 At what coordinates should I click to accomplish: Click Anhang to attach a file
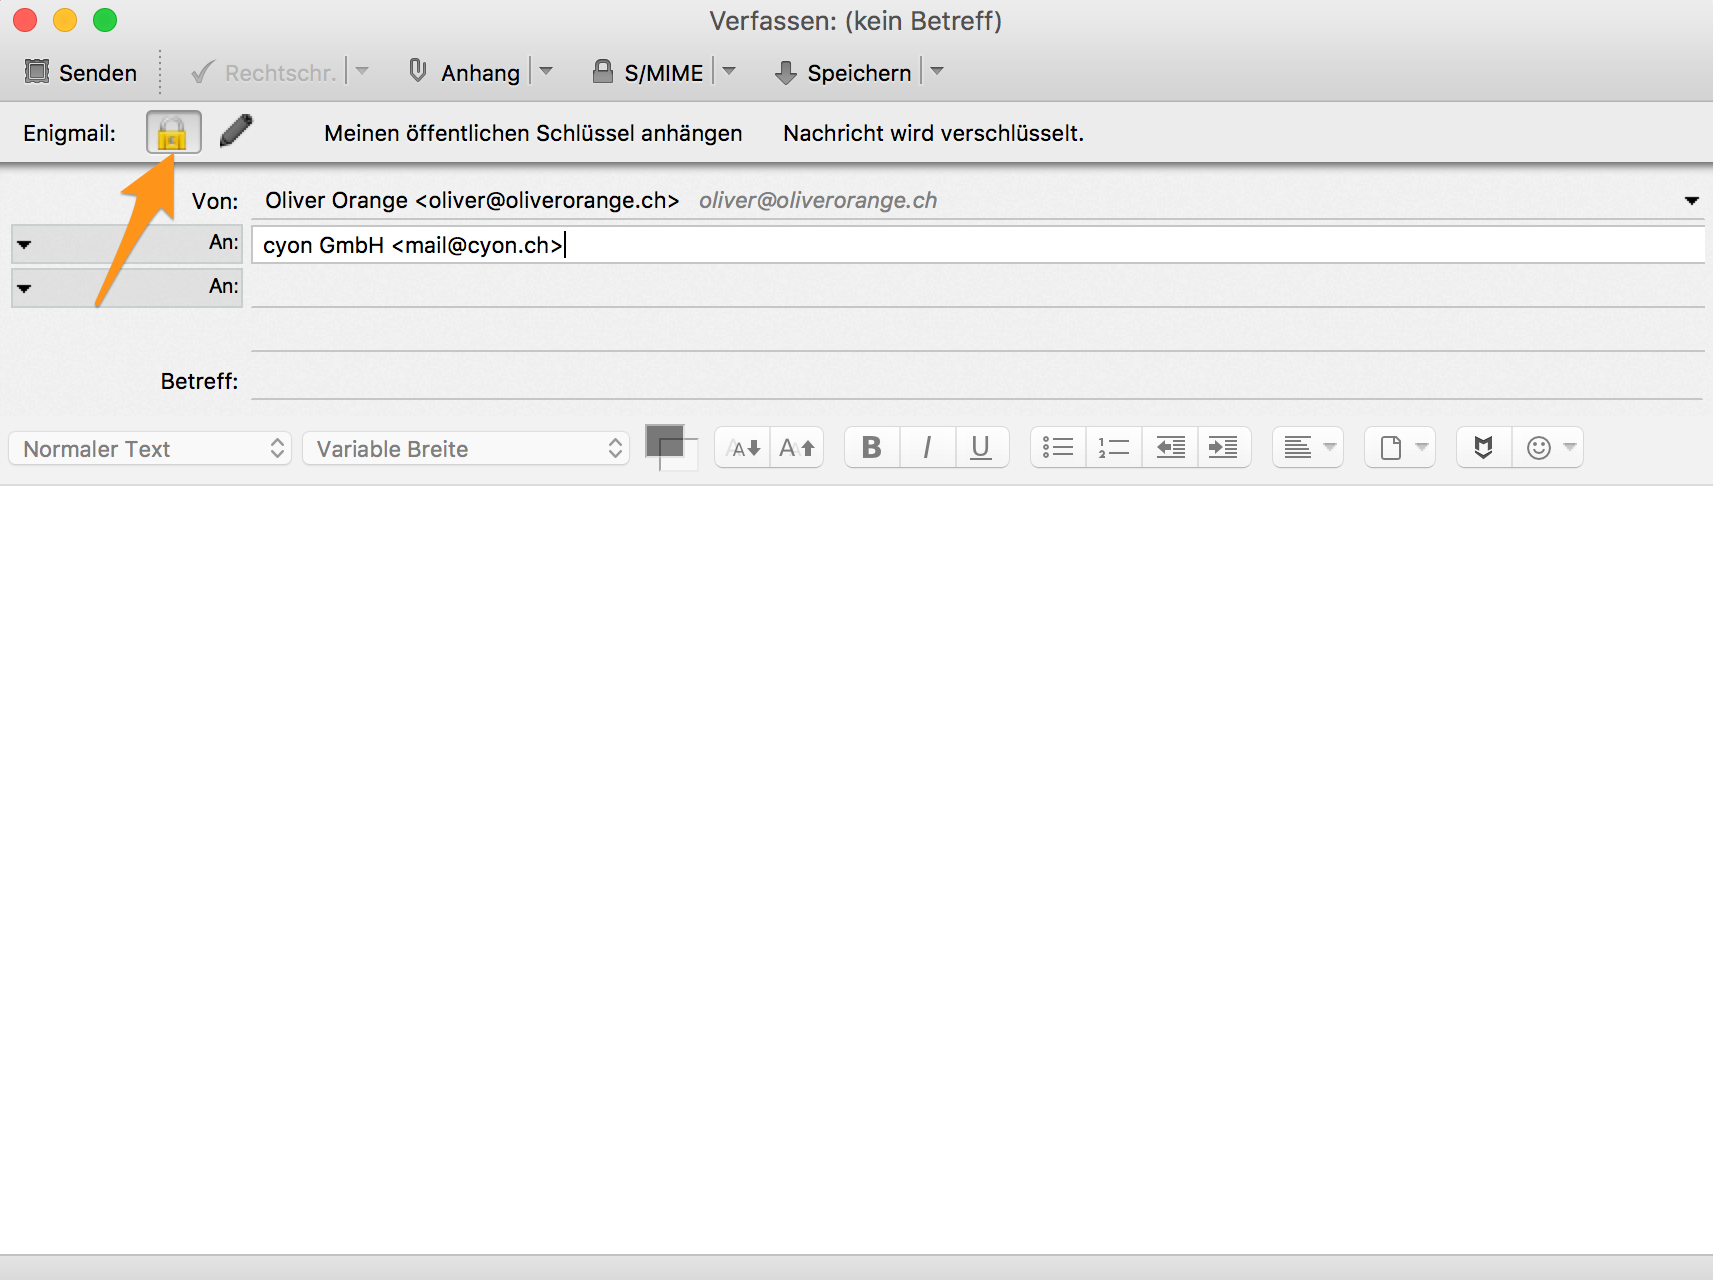[465, 72]
